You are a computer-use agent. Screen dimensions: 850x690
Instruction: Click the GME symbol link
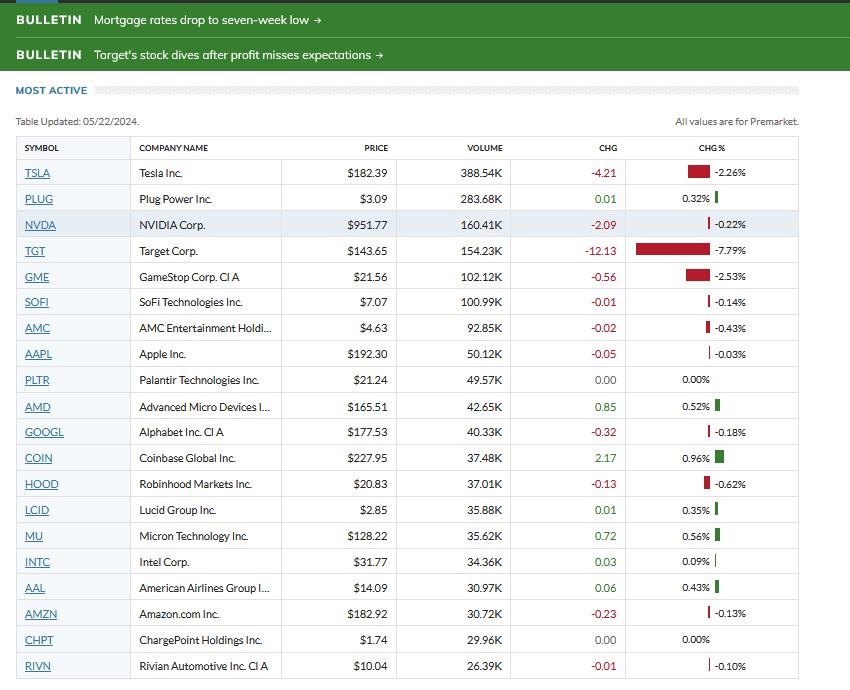coord(37,277)
